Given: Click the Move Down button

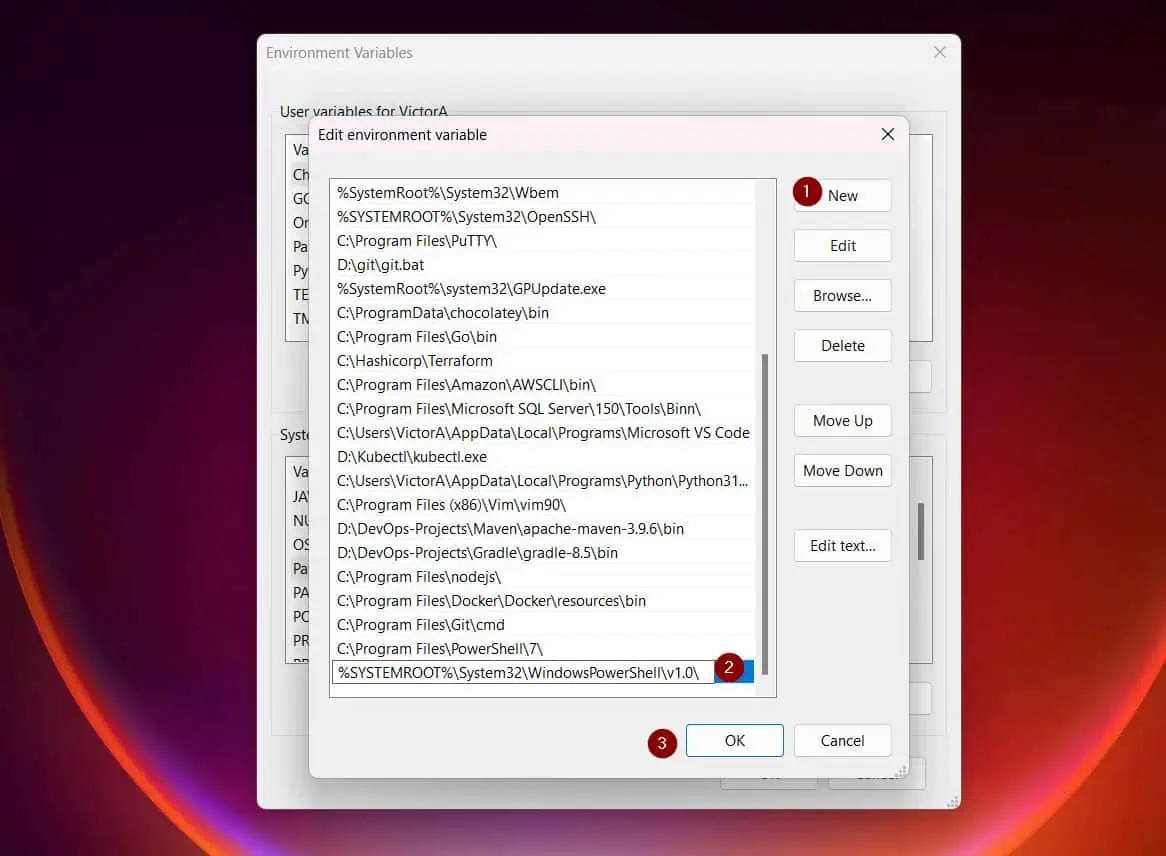Looking at the screenshot, I should point(843,470).
